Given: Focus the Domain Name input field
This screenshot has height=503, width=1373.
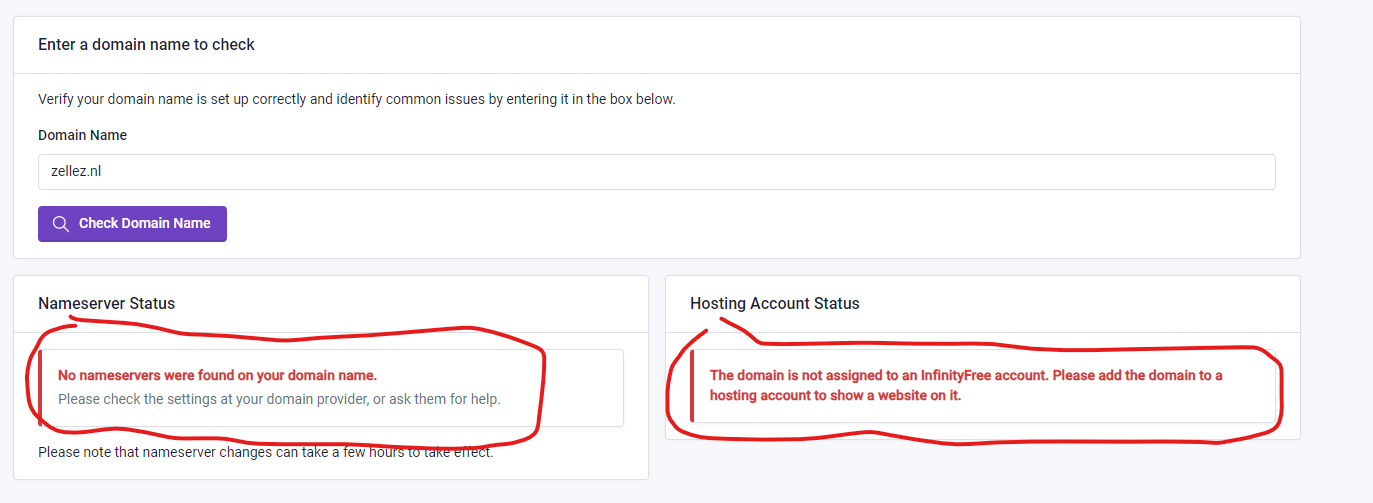Looking at the screenshot, I should (656, 172).
